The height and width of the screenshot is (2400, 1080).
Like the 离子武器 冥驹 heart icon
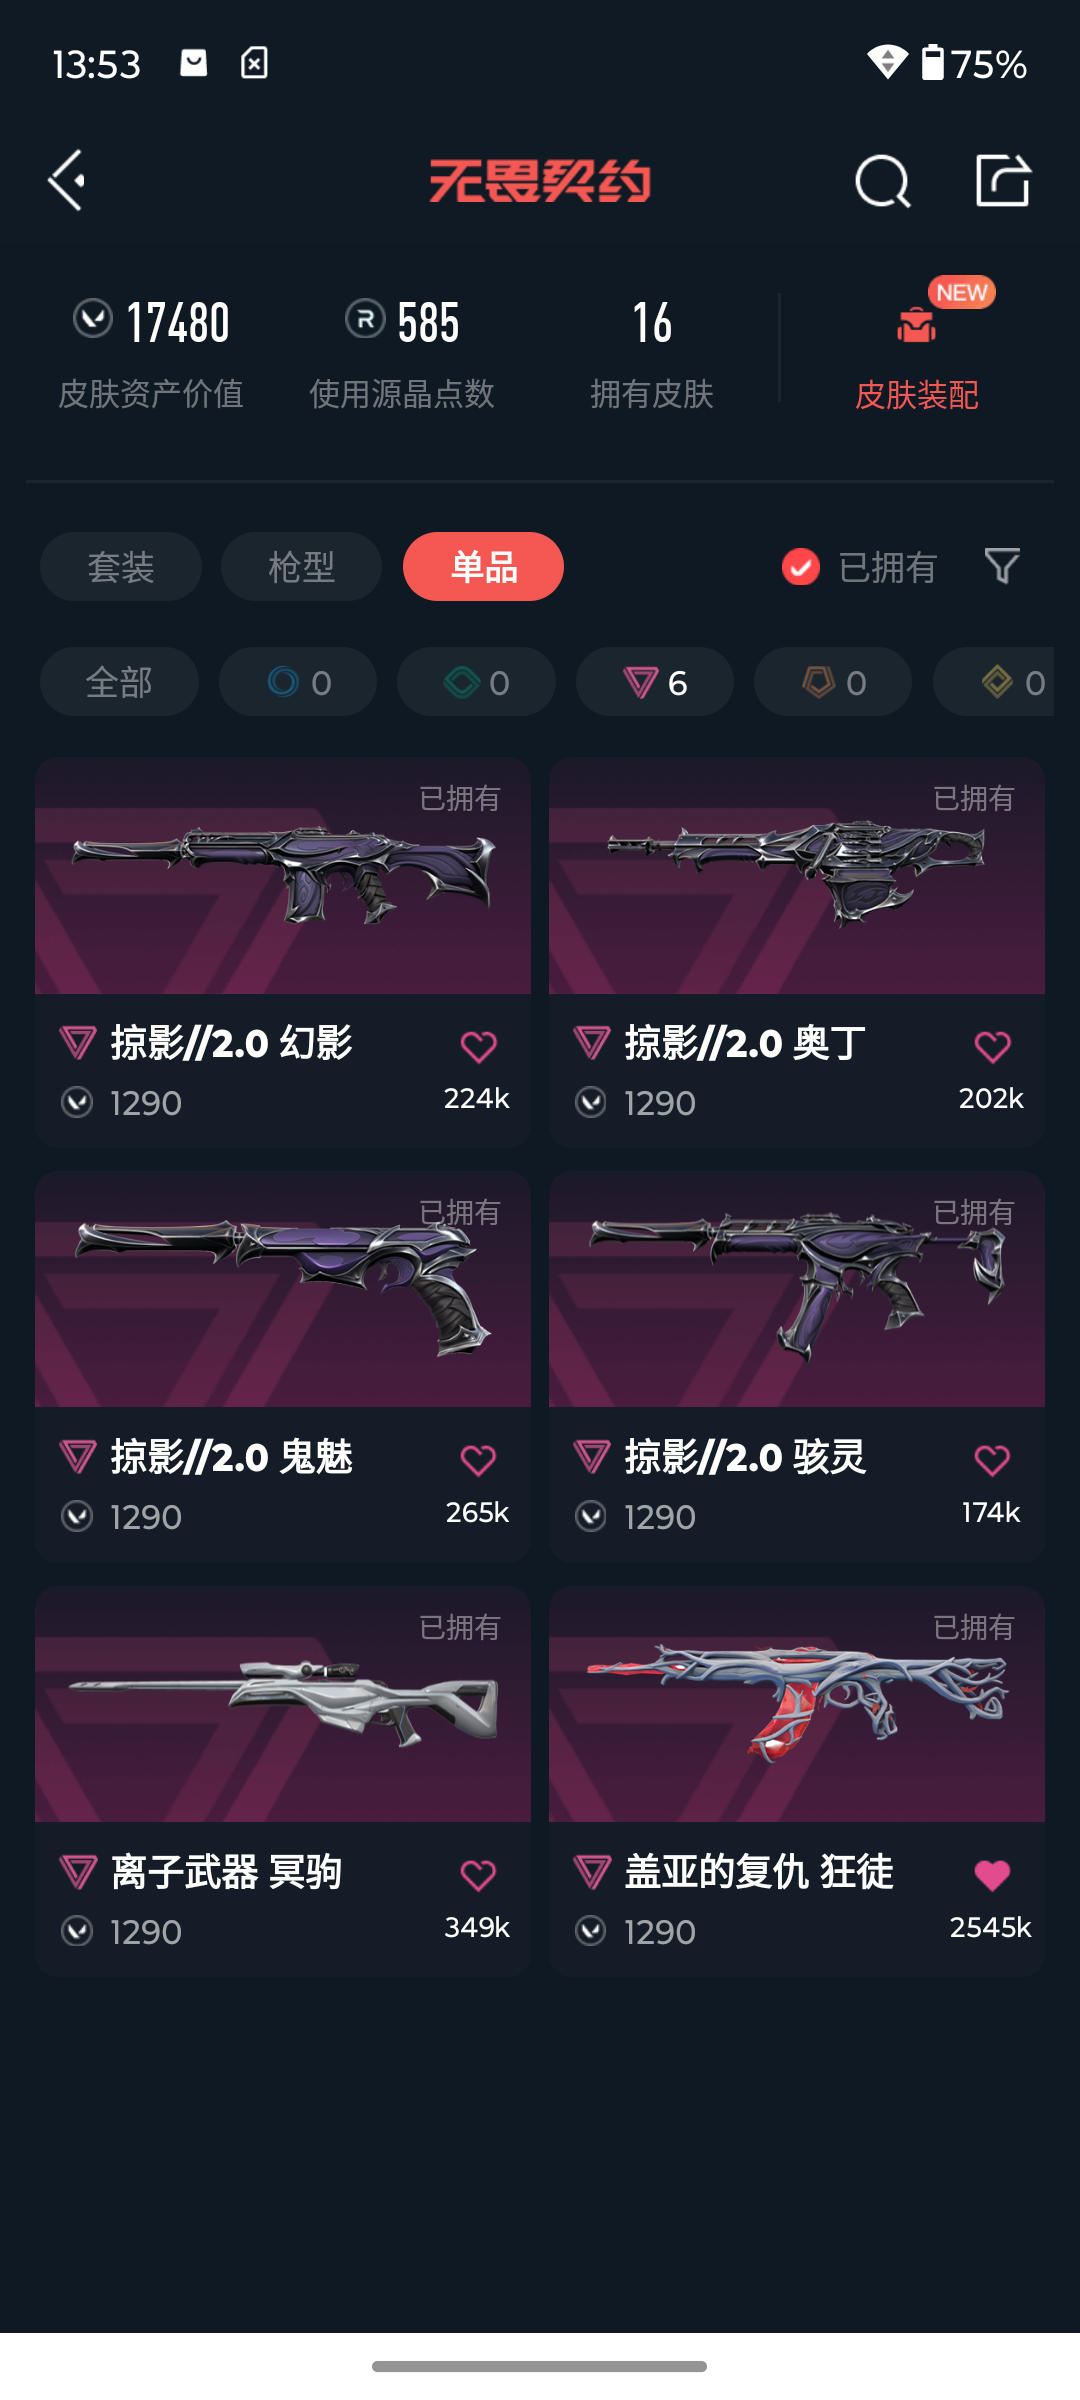478,1875
